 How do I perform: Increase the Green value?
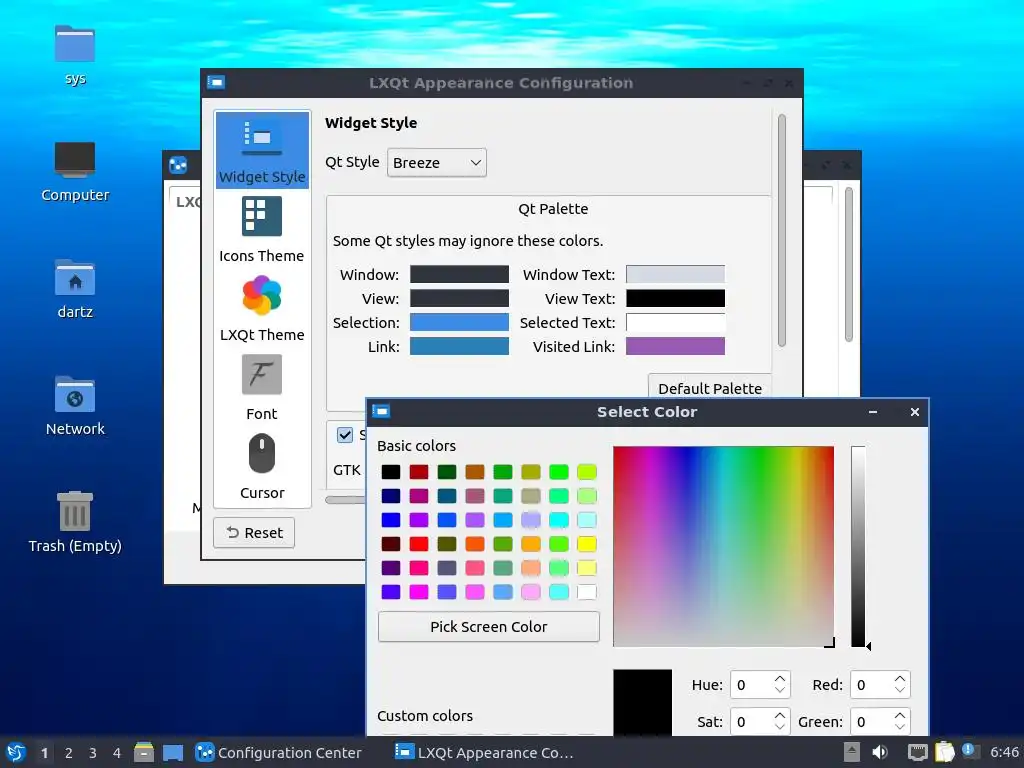tap(900, 716)
